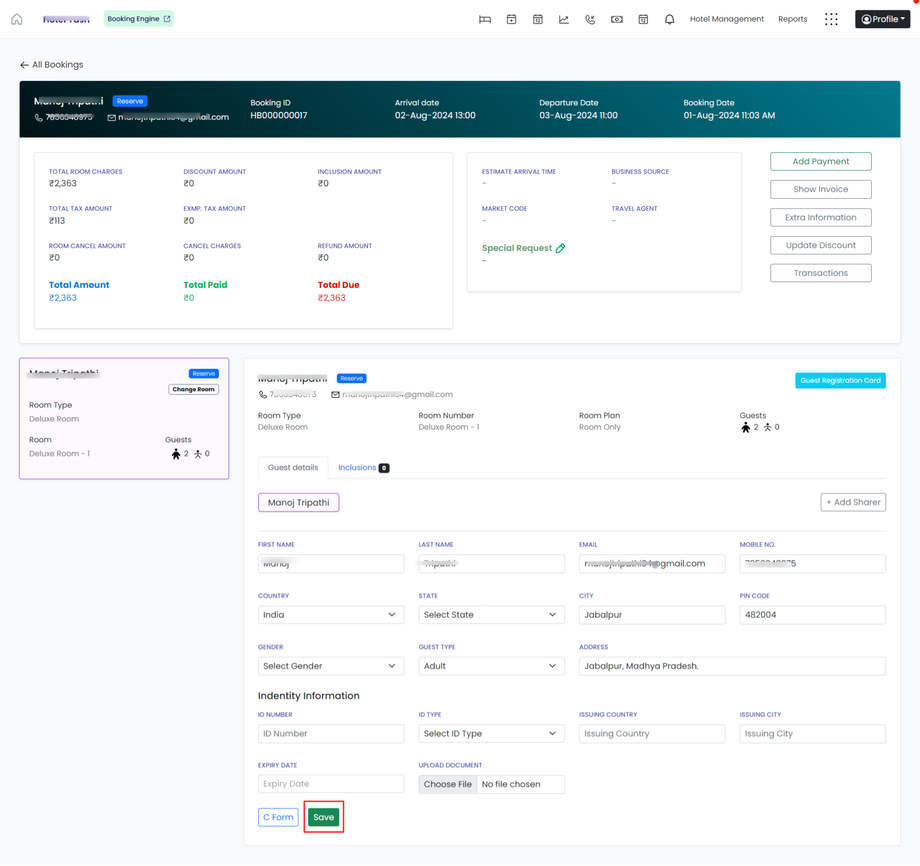
Task: Open Hotel Management menu
Action: pyautogui.click(x=726, y=19)
